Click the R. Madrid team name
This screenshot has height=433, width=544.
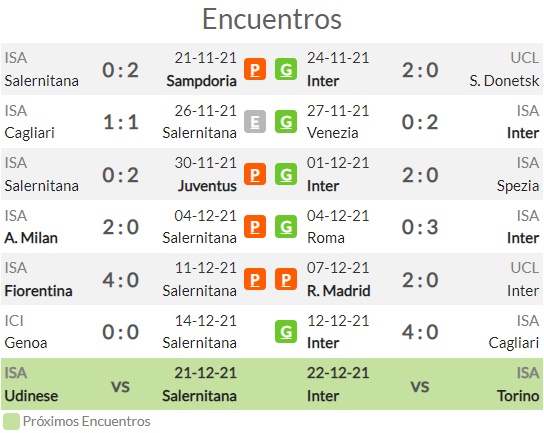tap(339, 291)
